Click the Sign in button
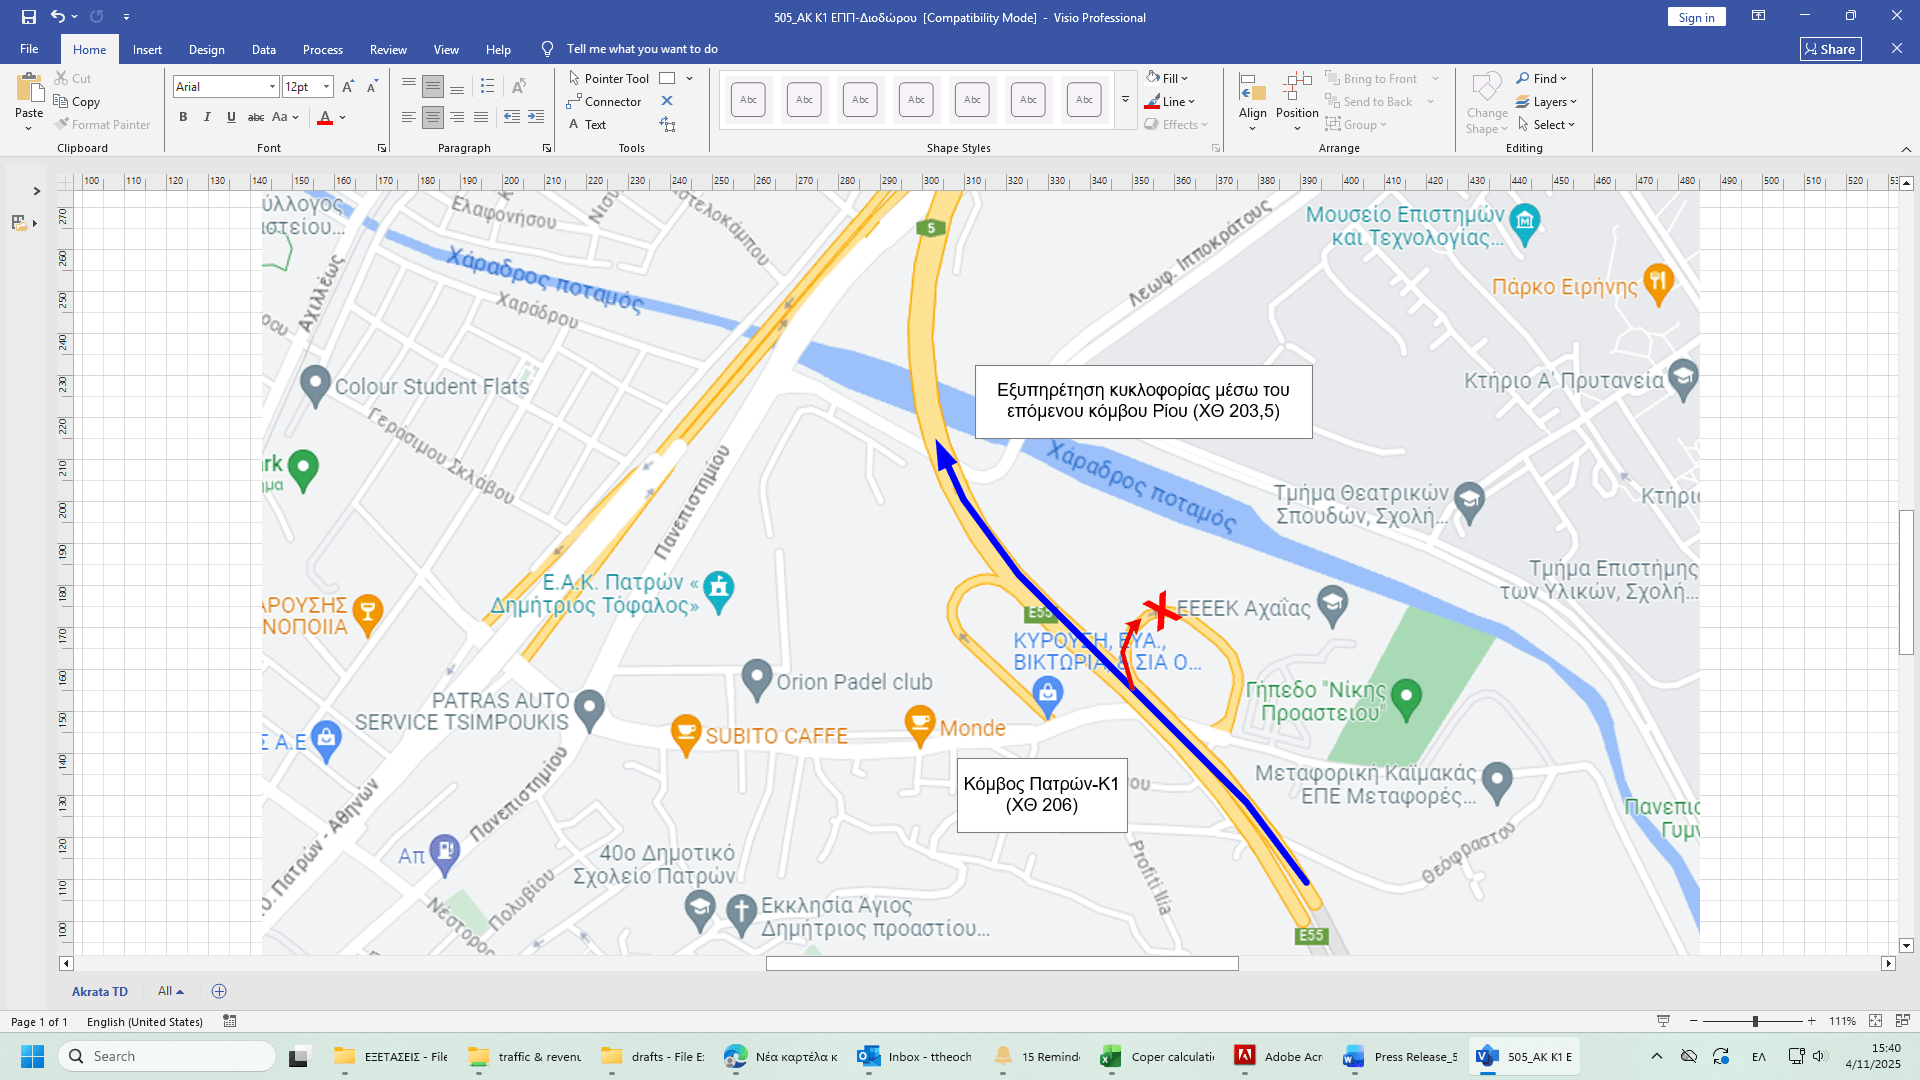 (1696, 17)
